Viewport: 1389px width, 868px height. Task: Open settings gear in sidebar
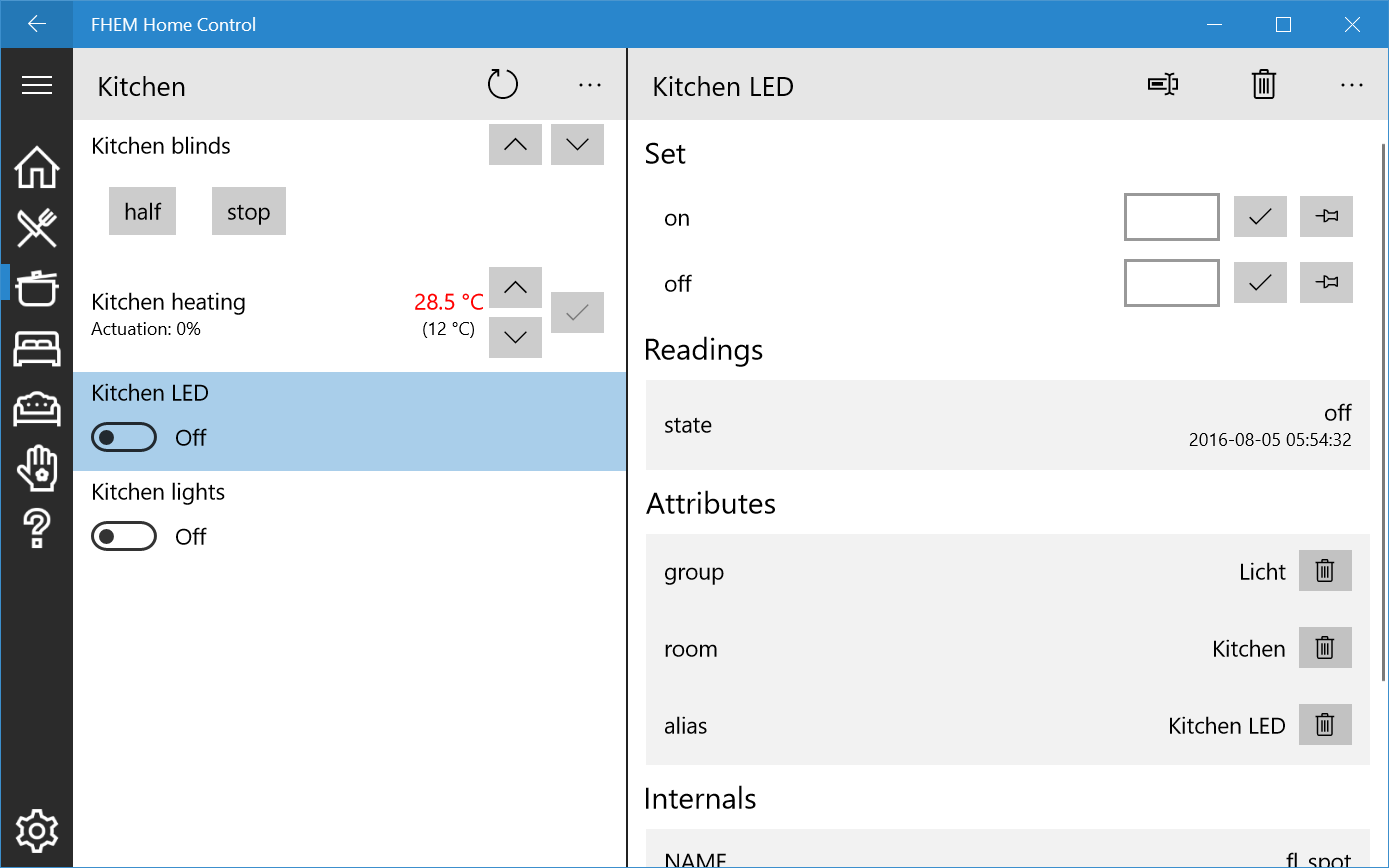(x=37, y=830)
